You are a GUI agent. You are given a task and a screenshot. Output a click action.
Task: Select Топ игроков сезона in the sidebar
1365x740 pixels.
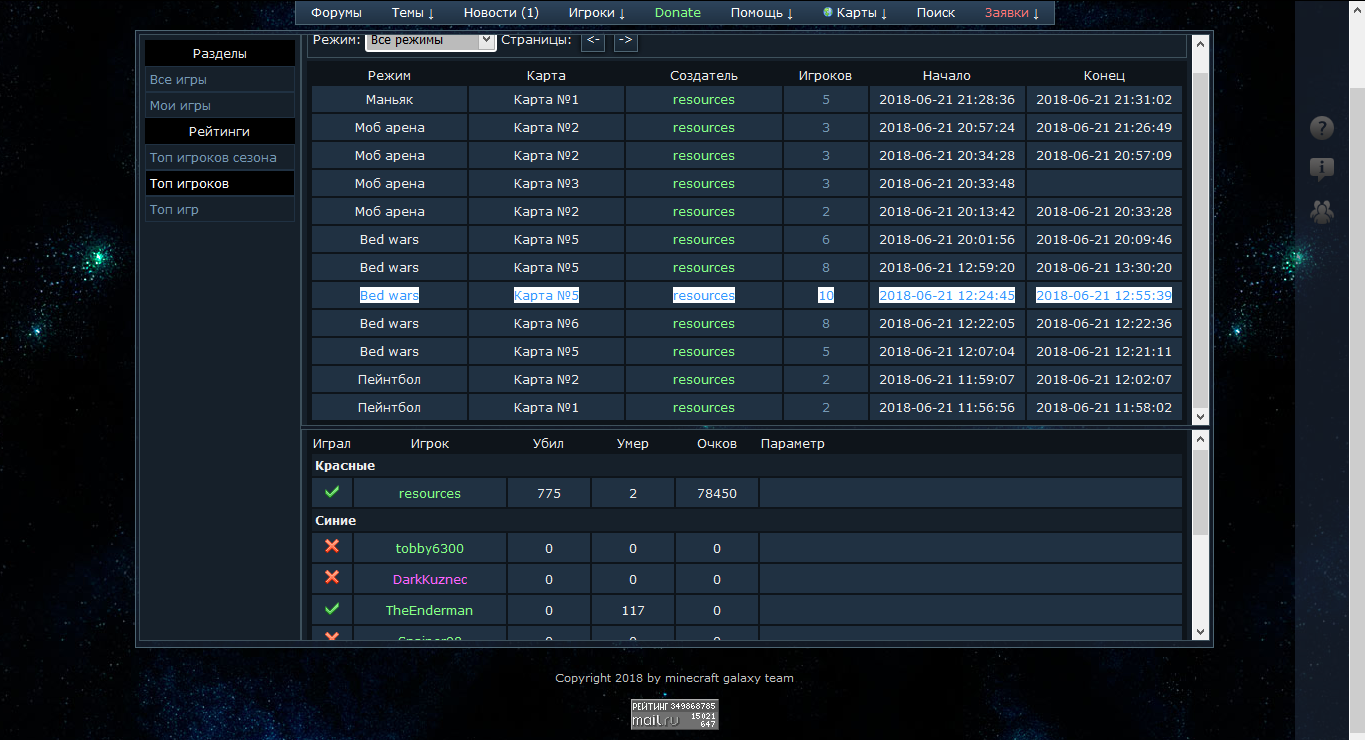[213, 158]
